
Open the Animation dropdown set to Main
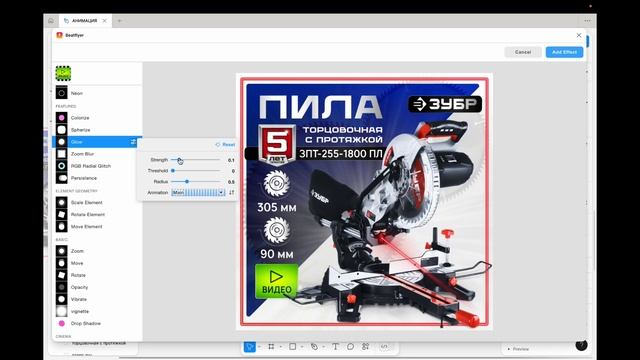[198, 192]
